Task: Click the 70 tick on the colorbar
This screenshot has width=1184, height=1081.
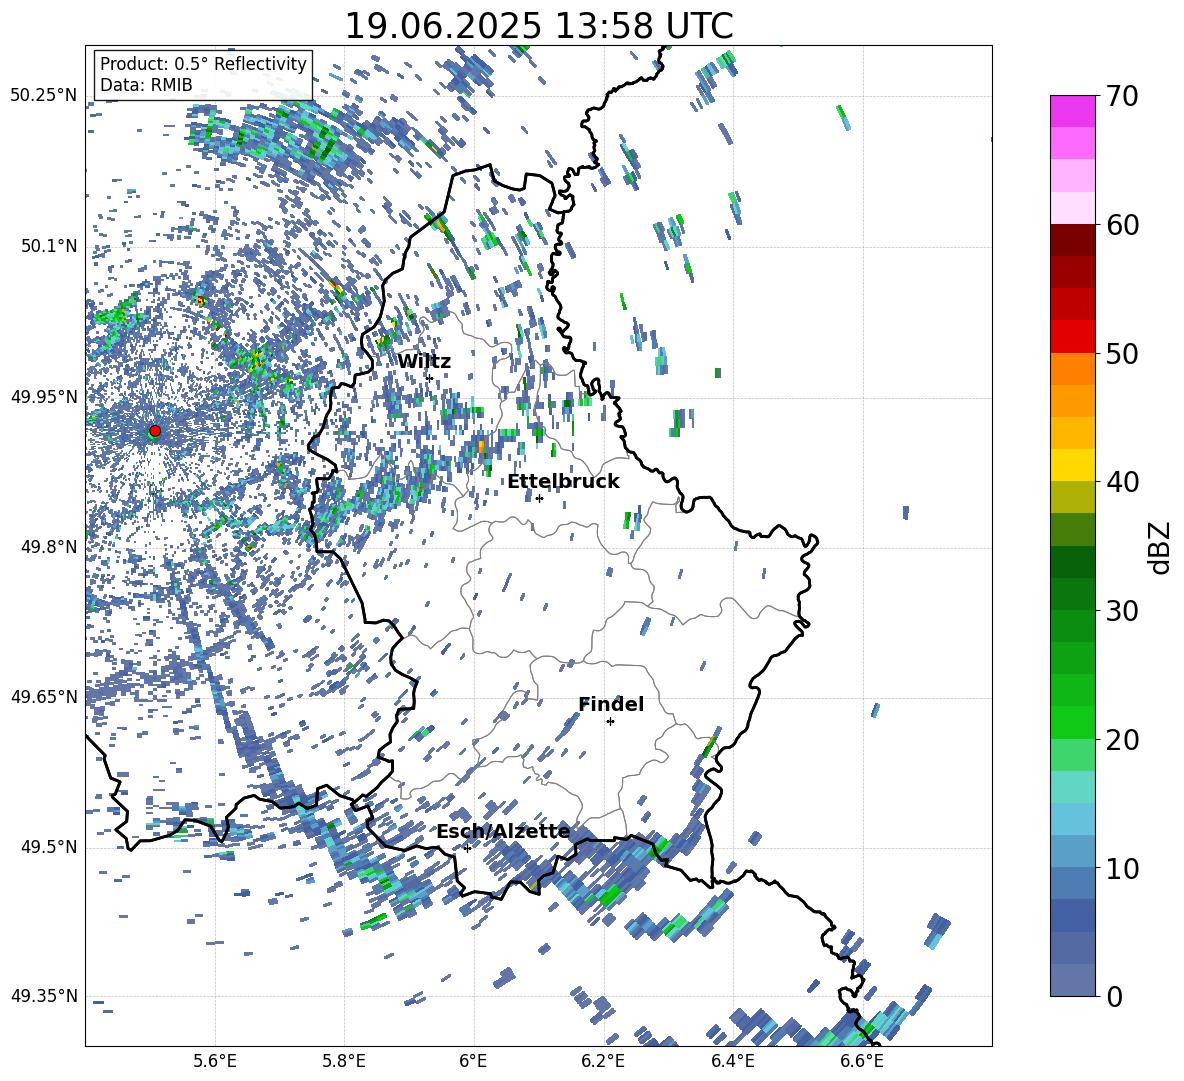Action: click(1122, 96)
